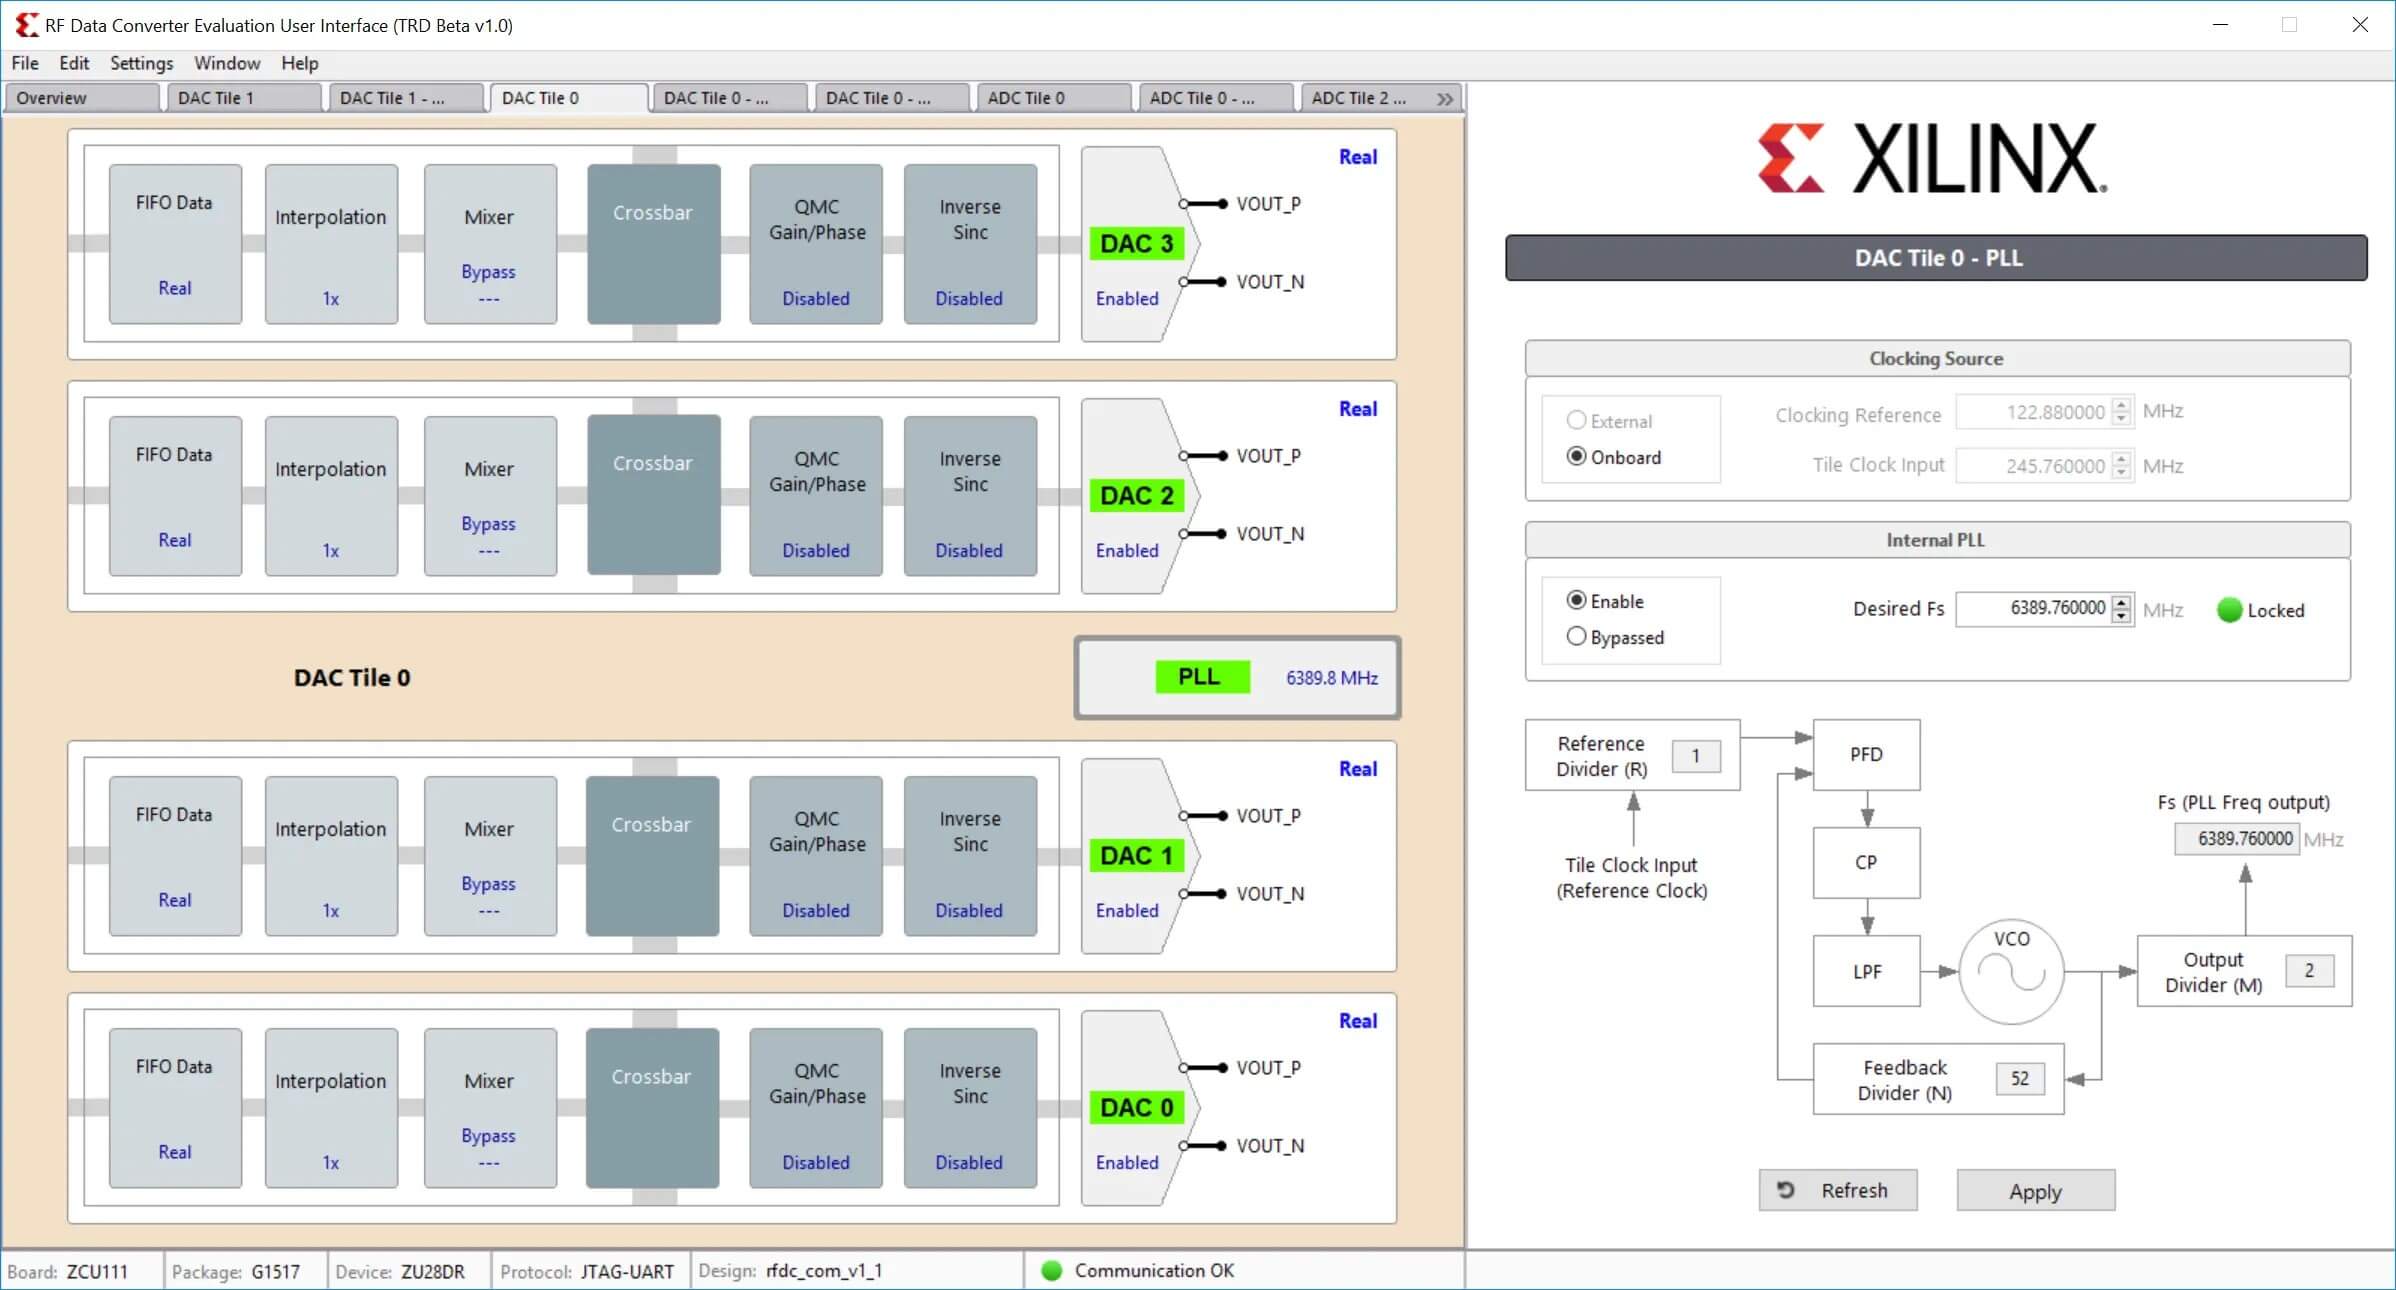Click the DAC 0 converter block
Image resolution: width=2396 pixels, height=1290 pixels.
(1136, 1108)
